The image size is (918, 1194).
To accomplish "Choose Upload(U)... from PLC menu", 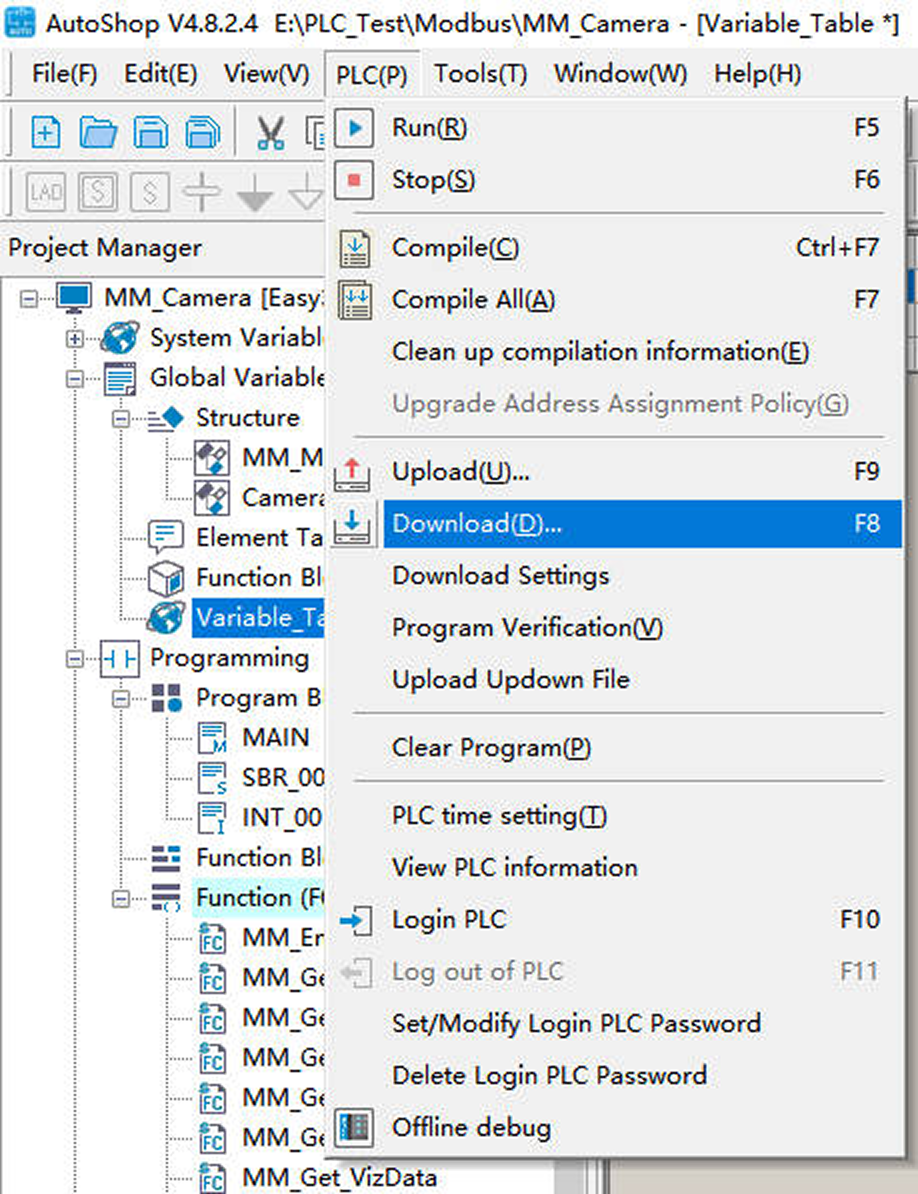I will [617, 472].
